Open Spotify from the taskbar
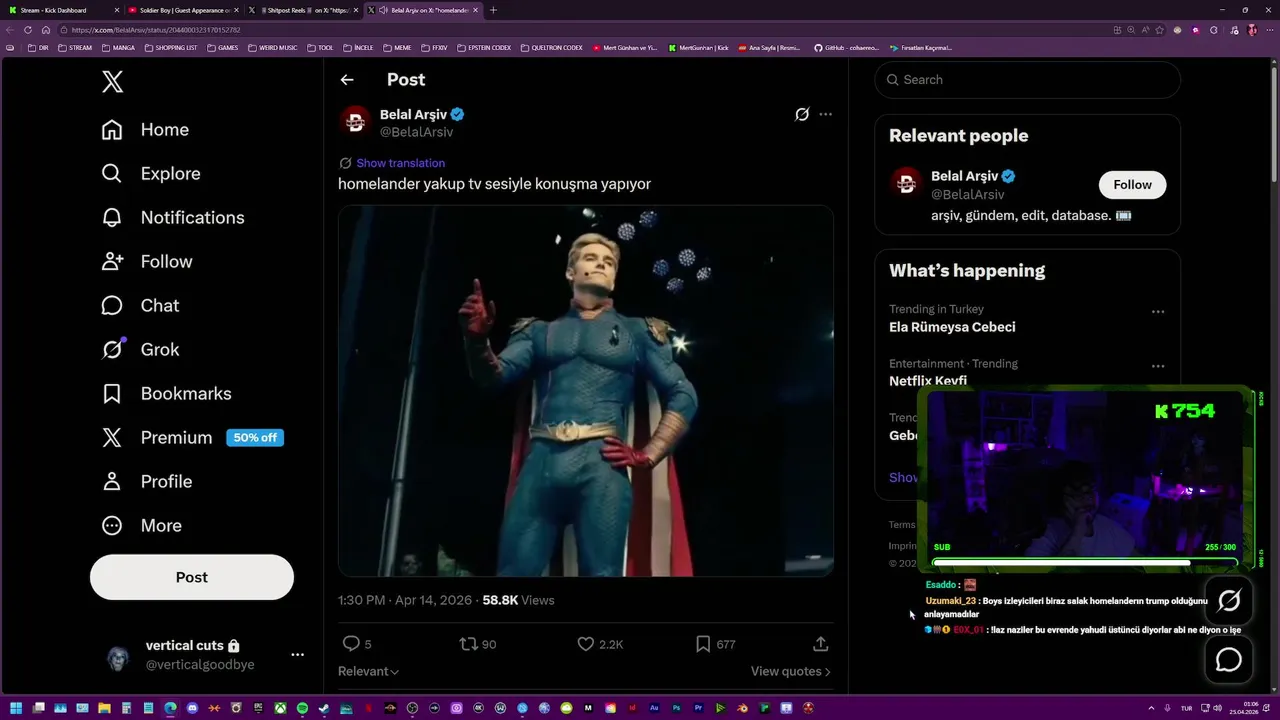 coord(302,709)
